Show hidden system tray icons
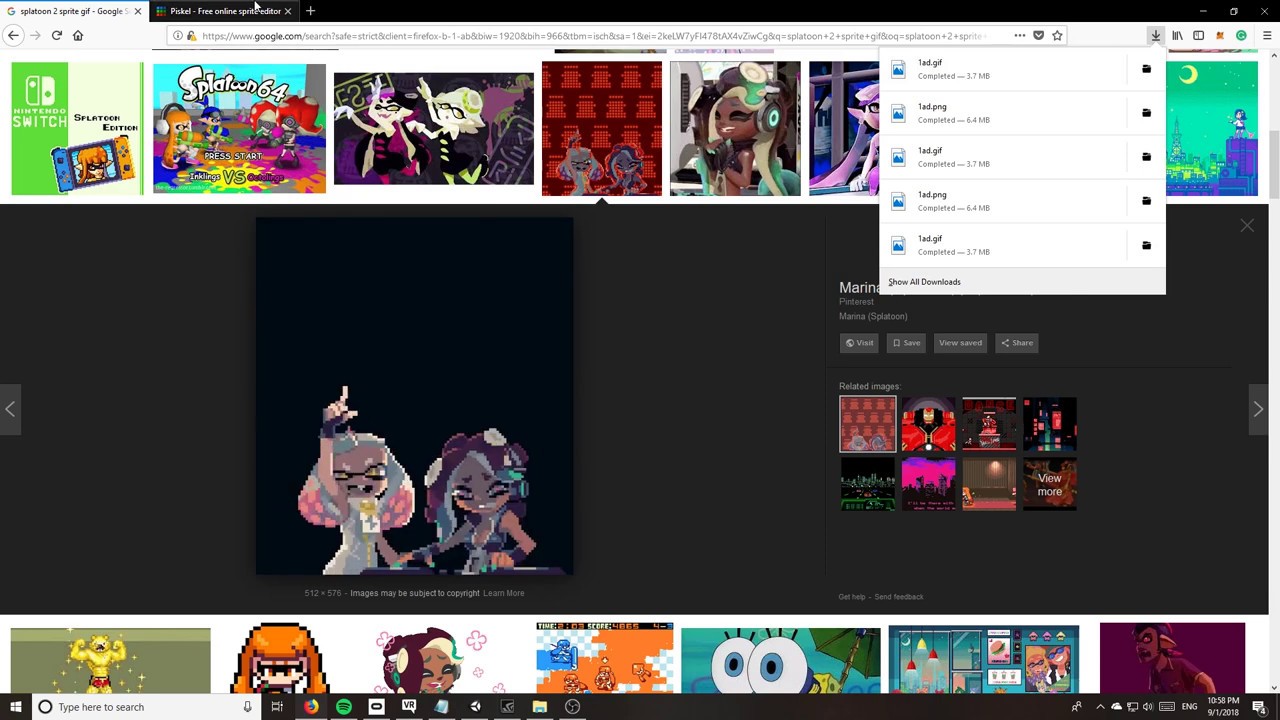Image resolution: width=1280 pixels, height=720 pixels. pos(1099,707)
